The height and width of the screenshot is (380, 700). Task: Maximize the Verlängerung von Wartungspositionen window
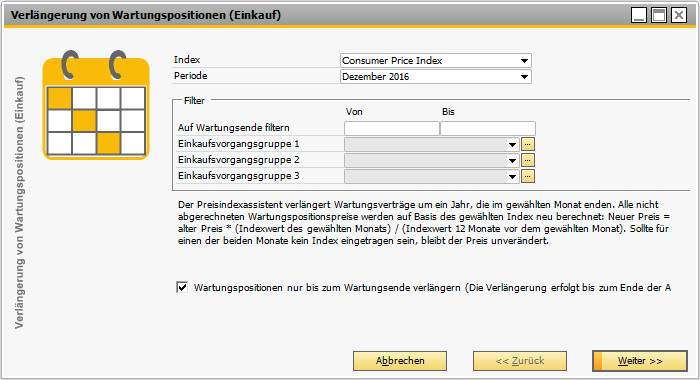[659, 15]
